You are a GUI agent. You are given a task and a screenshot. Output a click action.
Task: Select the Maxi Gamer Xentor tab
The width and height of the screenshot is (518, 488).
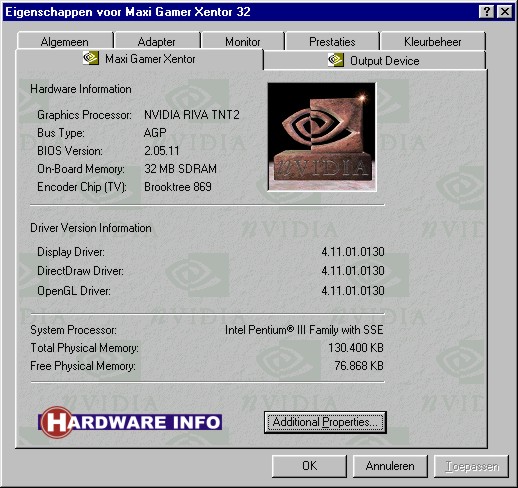(139, 59)
